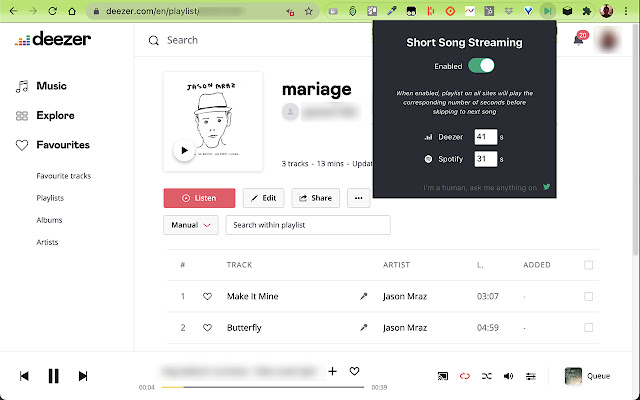Open Playlists in sidebar
Image resolution: width=640 pixels, height=400 pixels.
pos(50,198)
